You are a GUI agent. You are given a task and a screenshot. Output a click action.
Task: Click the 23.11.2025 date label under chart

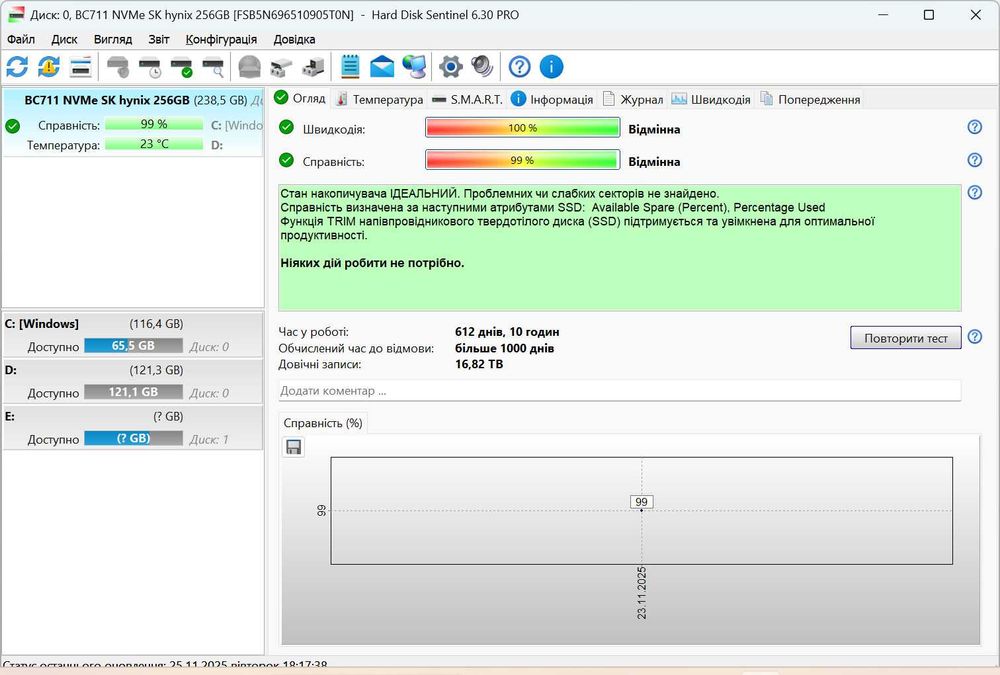(x=642, y=592)
